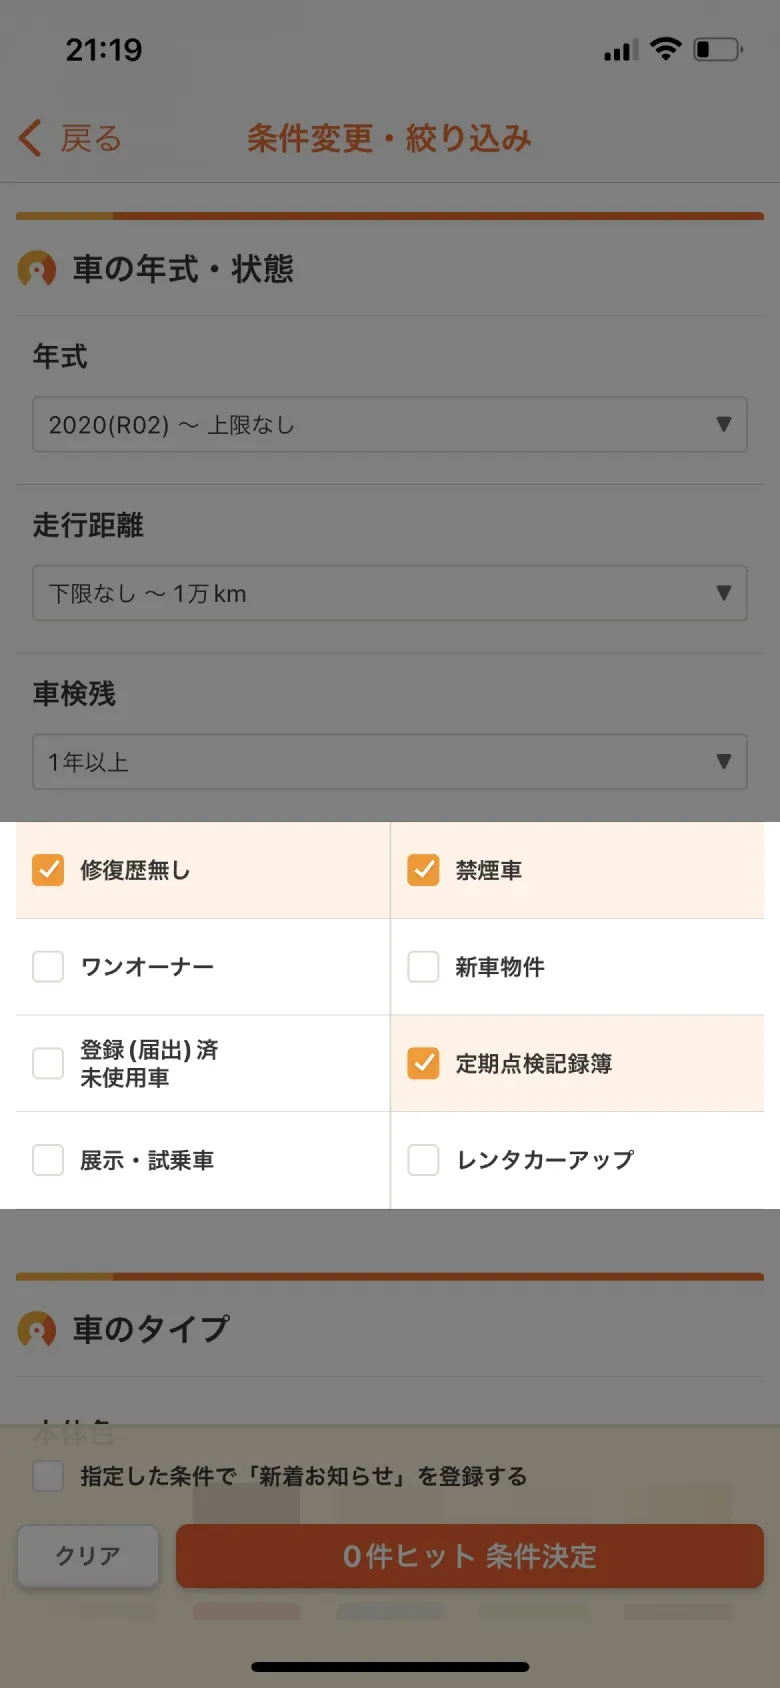
Task: Open the 車検残 dropdown
Action: (389, 761)
